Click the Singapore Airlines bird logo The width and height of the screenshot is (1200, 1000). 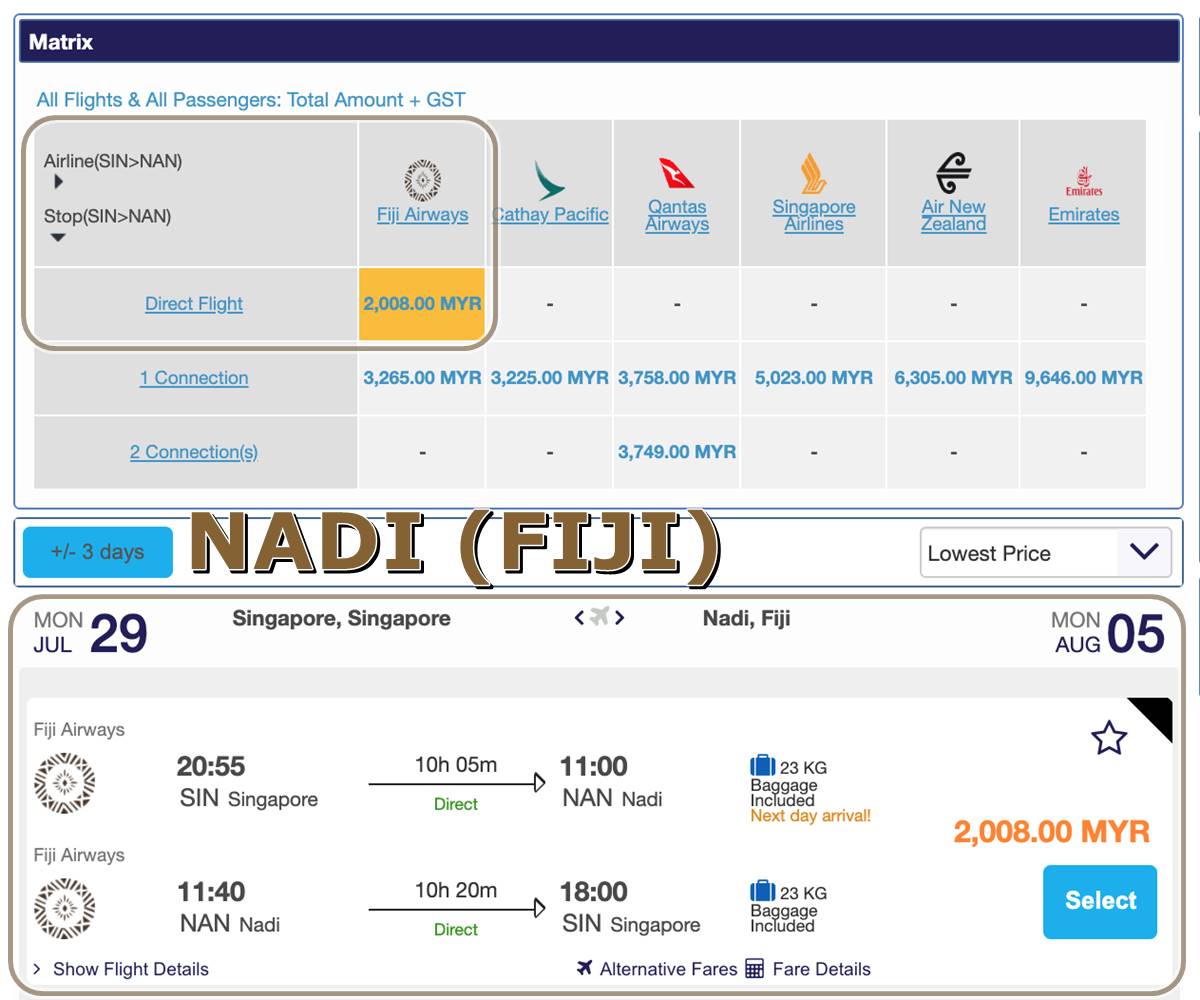tap(813, 174)
